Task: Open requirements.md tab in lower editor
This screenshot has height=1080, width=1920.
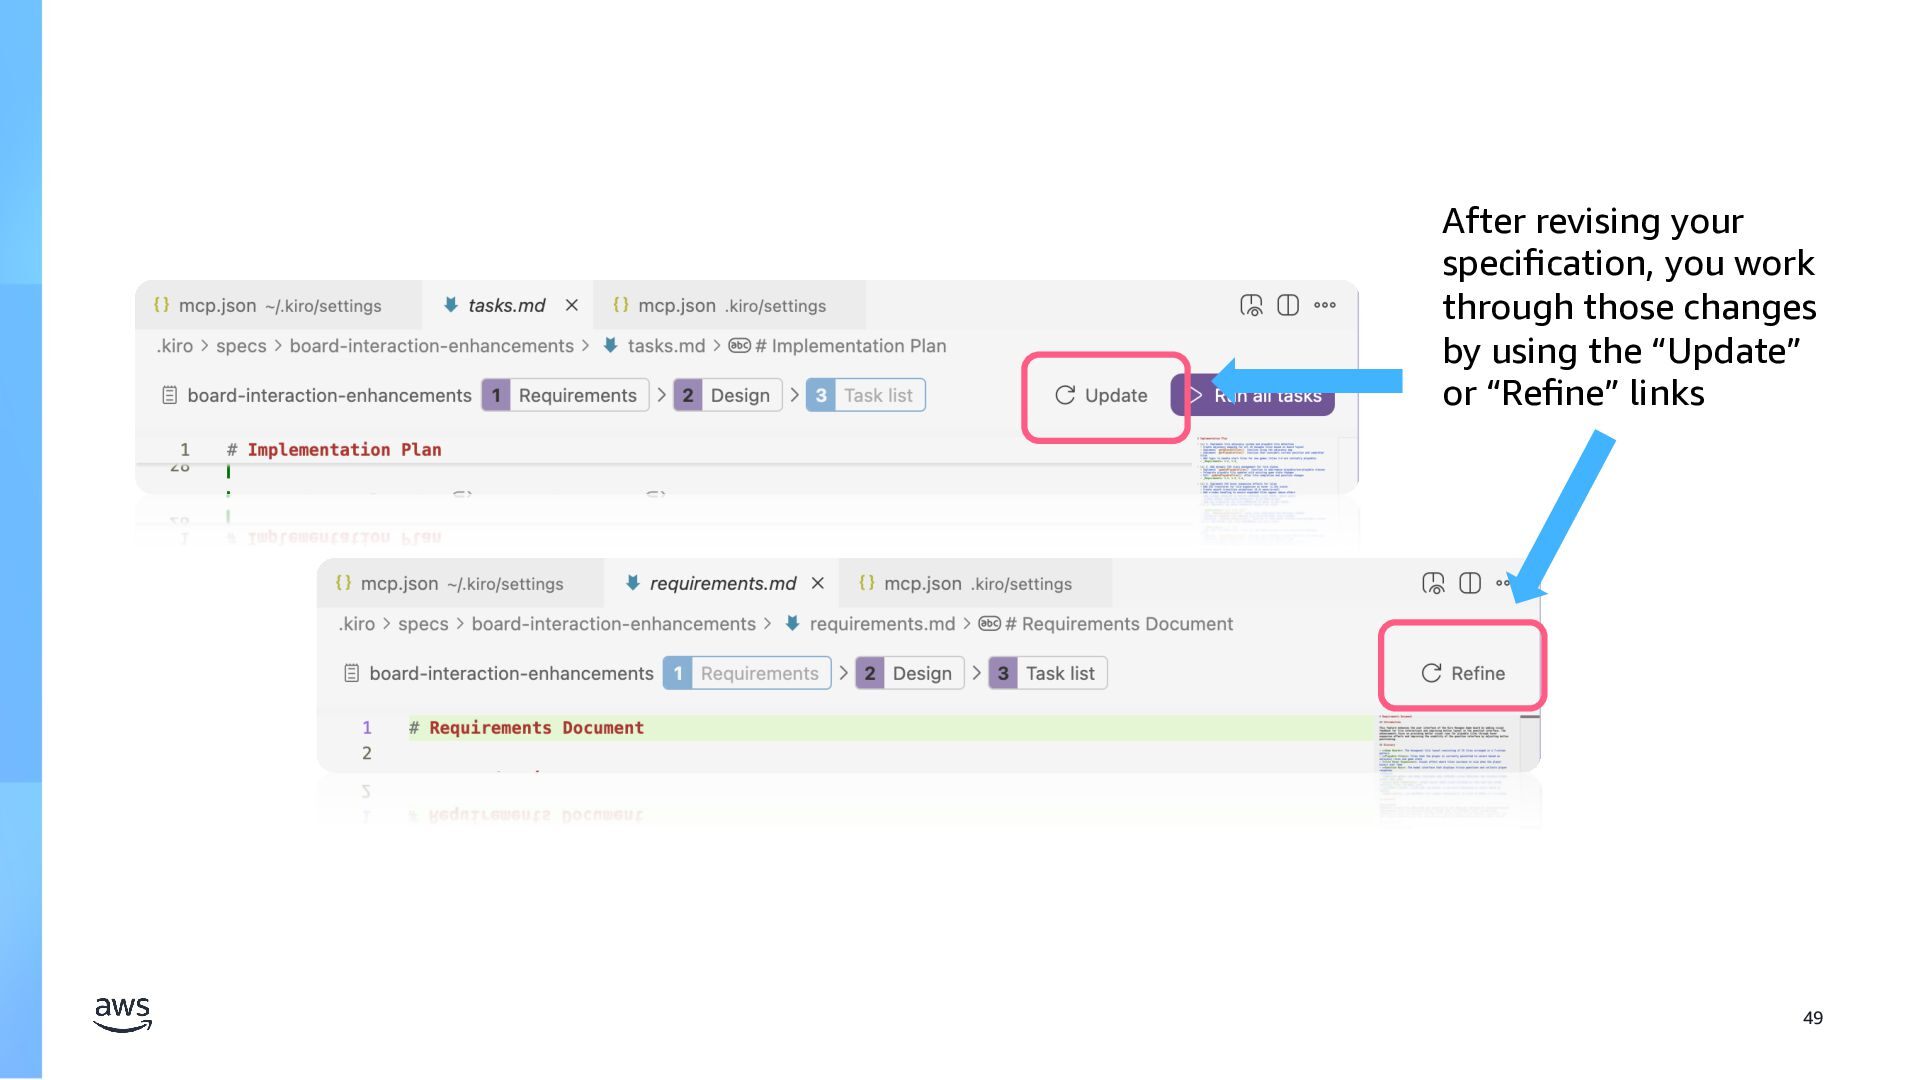Action: pyautogui.click(x=722, y=583)
